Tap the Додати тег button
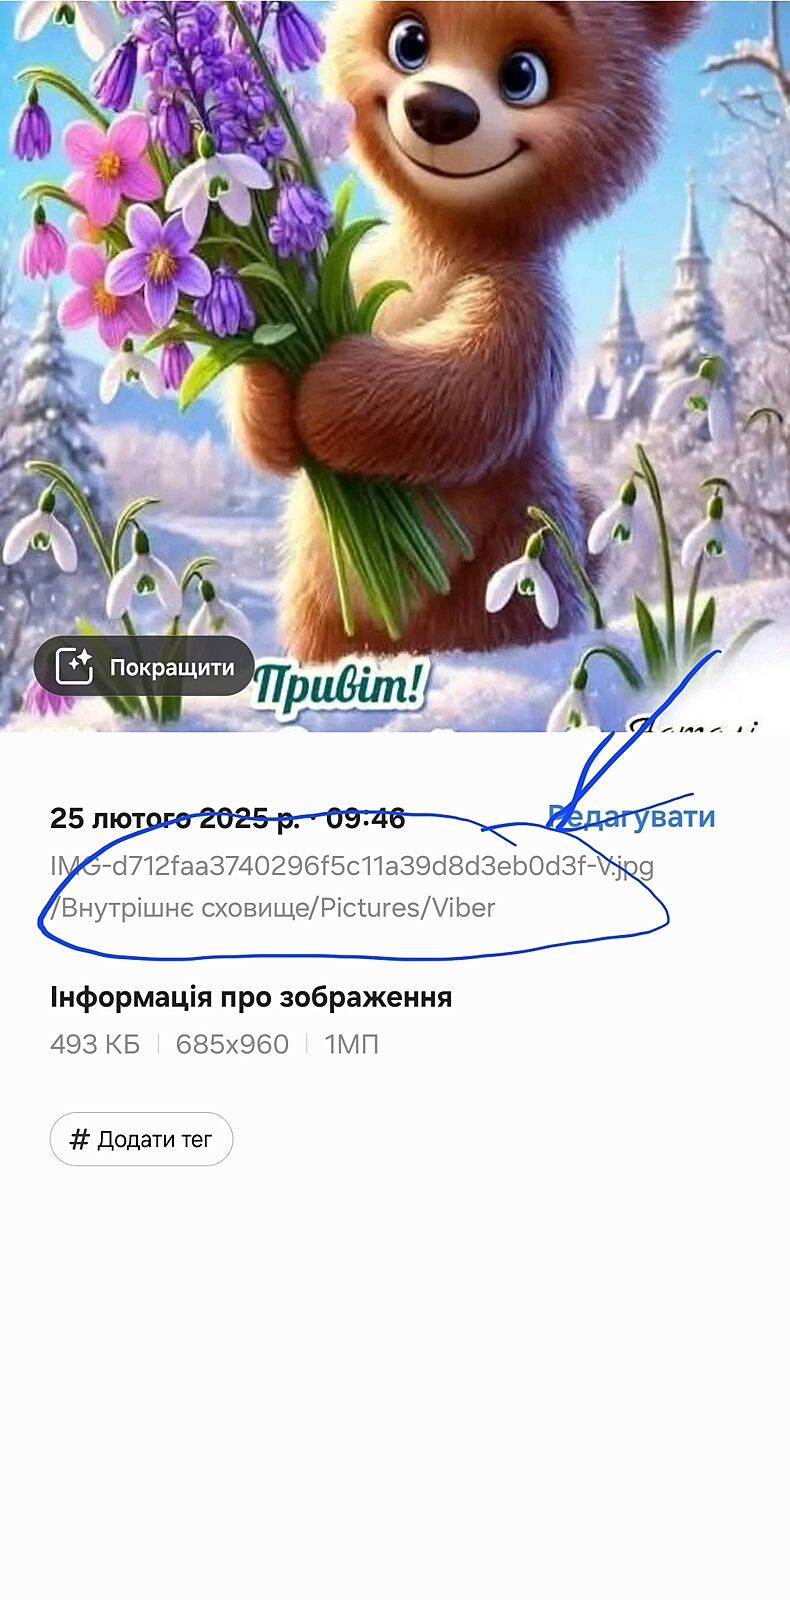 [x=141, y=1139]
